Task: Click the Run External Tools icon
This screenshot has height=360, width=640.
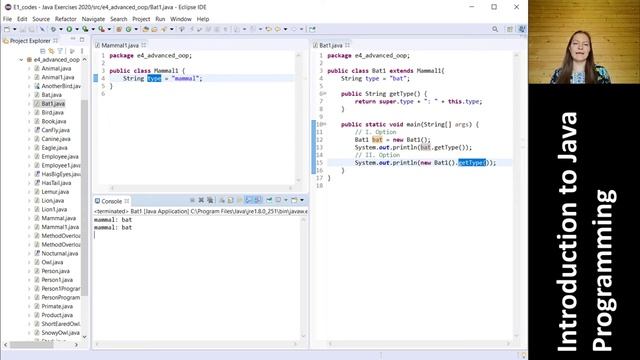Action: click(101, 29)
